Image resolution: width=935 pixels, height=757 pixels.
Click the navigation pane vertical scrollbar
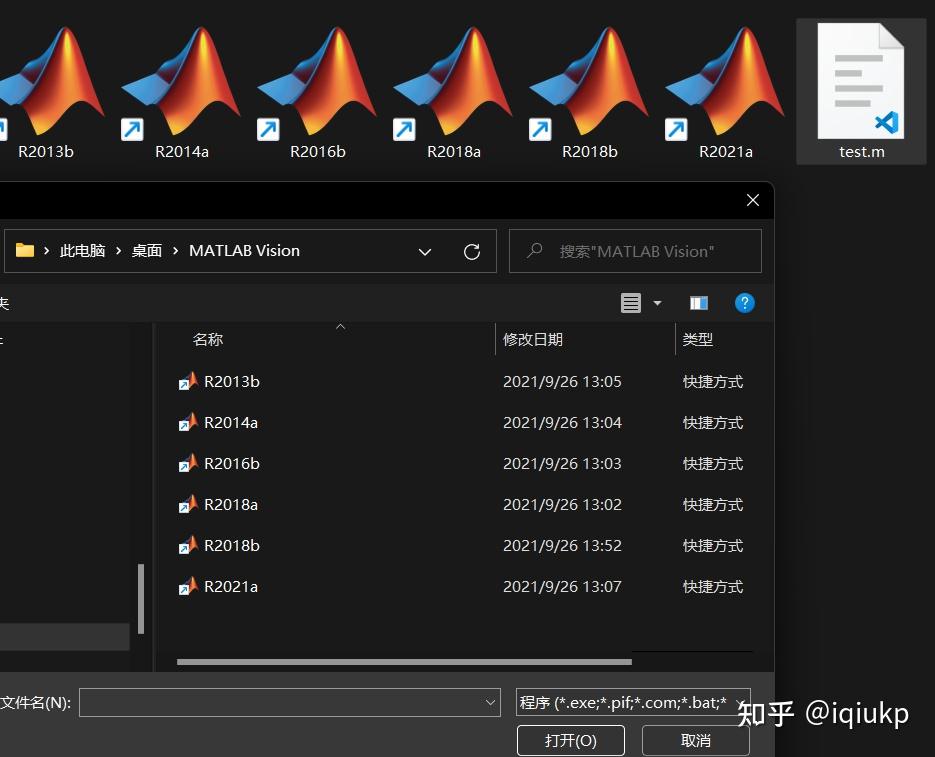tap(141, 598)
